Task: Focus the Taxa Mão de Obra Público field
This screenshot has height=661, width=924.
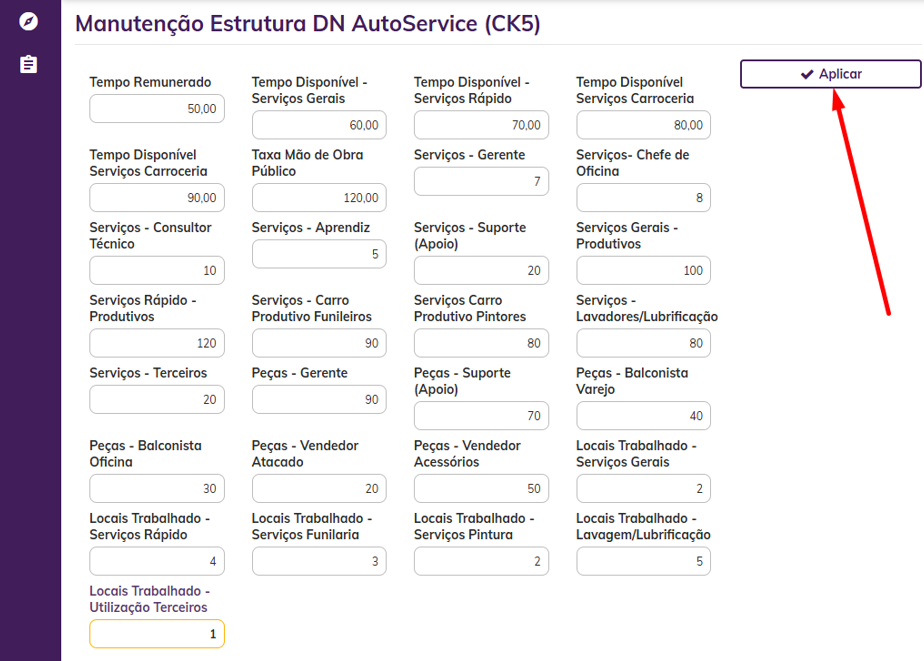Action: [x=319, y=198]
